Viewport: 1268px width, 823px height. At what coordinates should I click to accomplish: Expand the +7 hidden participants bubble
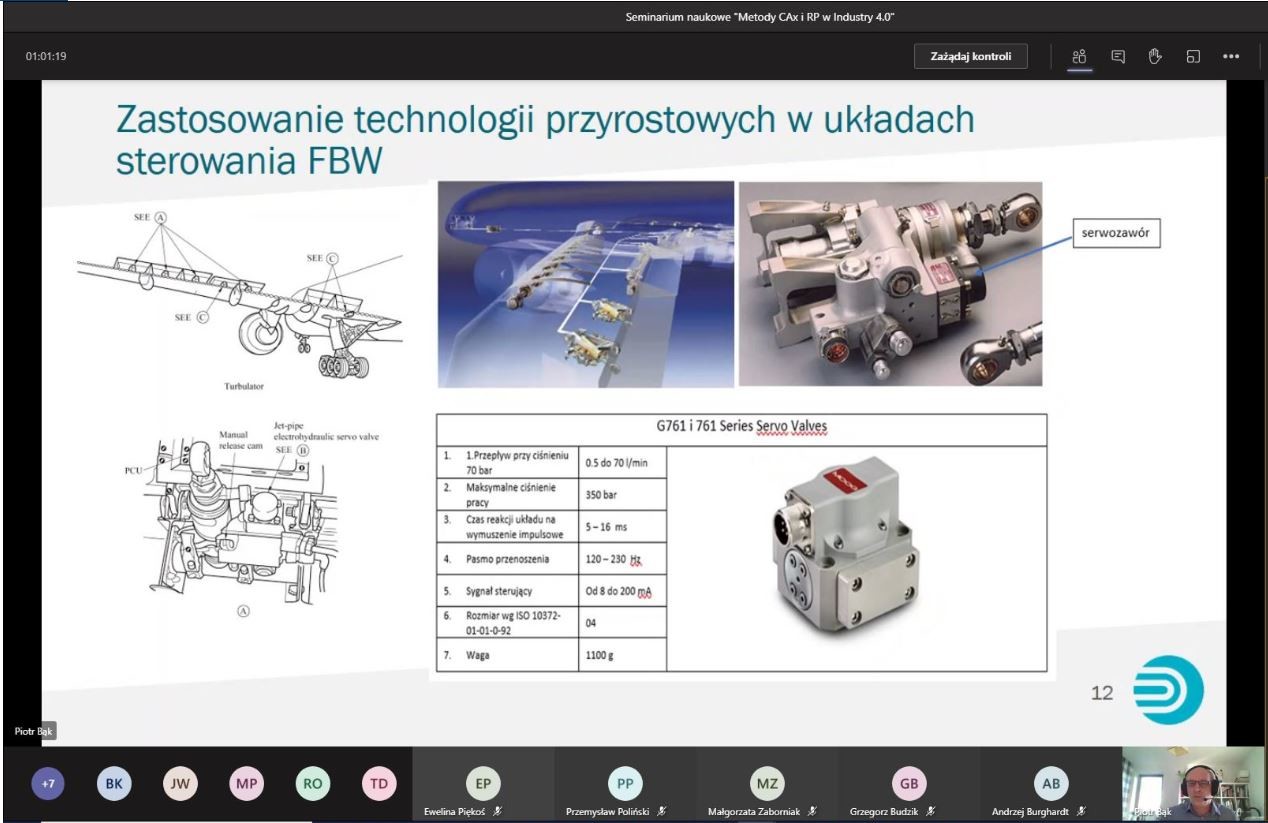[47, 785]
